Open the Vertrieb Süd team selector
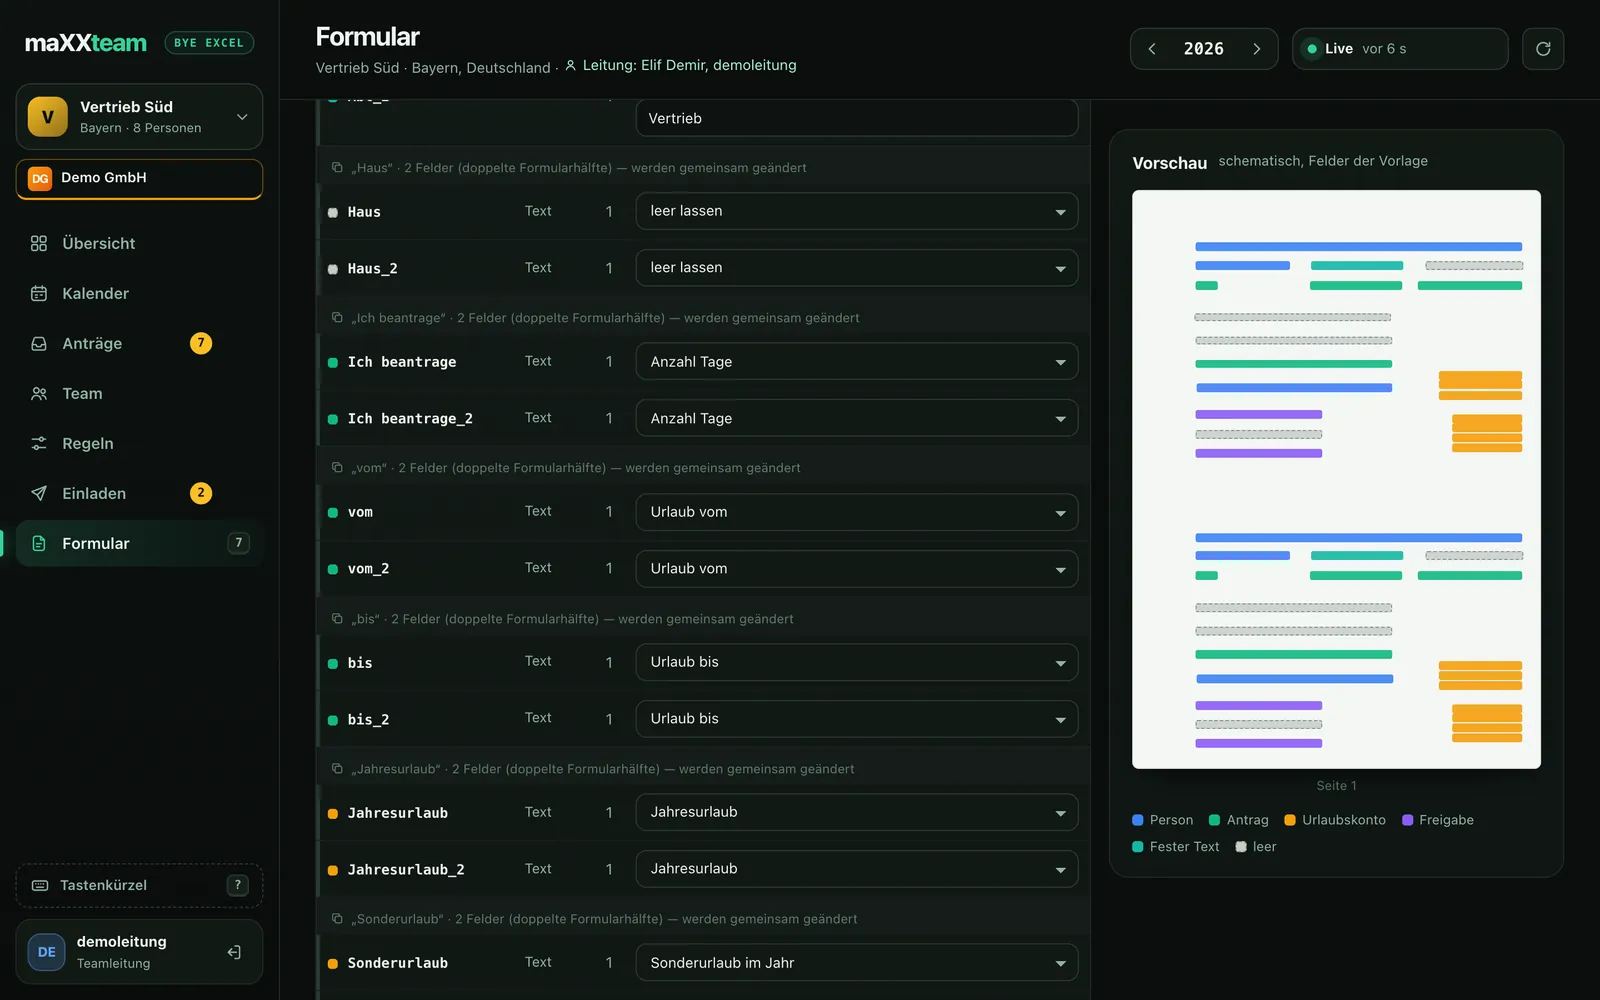The image size is (1600, 1000). coord(139,117)
